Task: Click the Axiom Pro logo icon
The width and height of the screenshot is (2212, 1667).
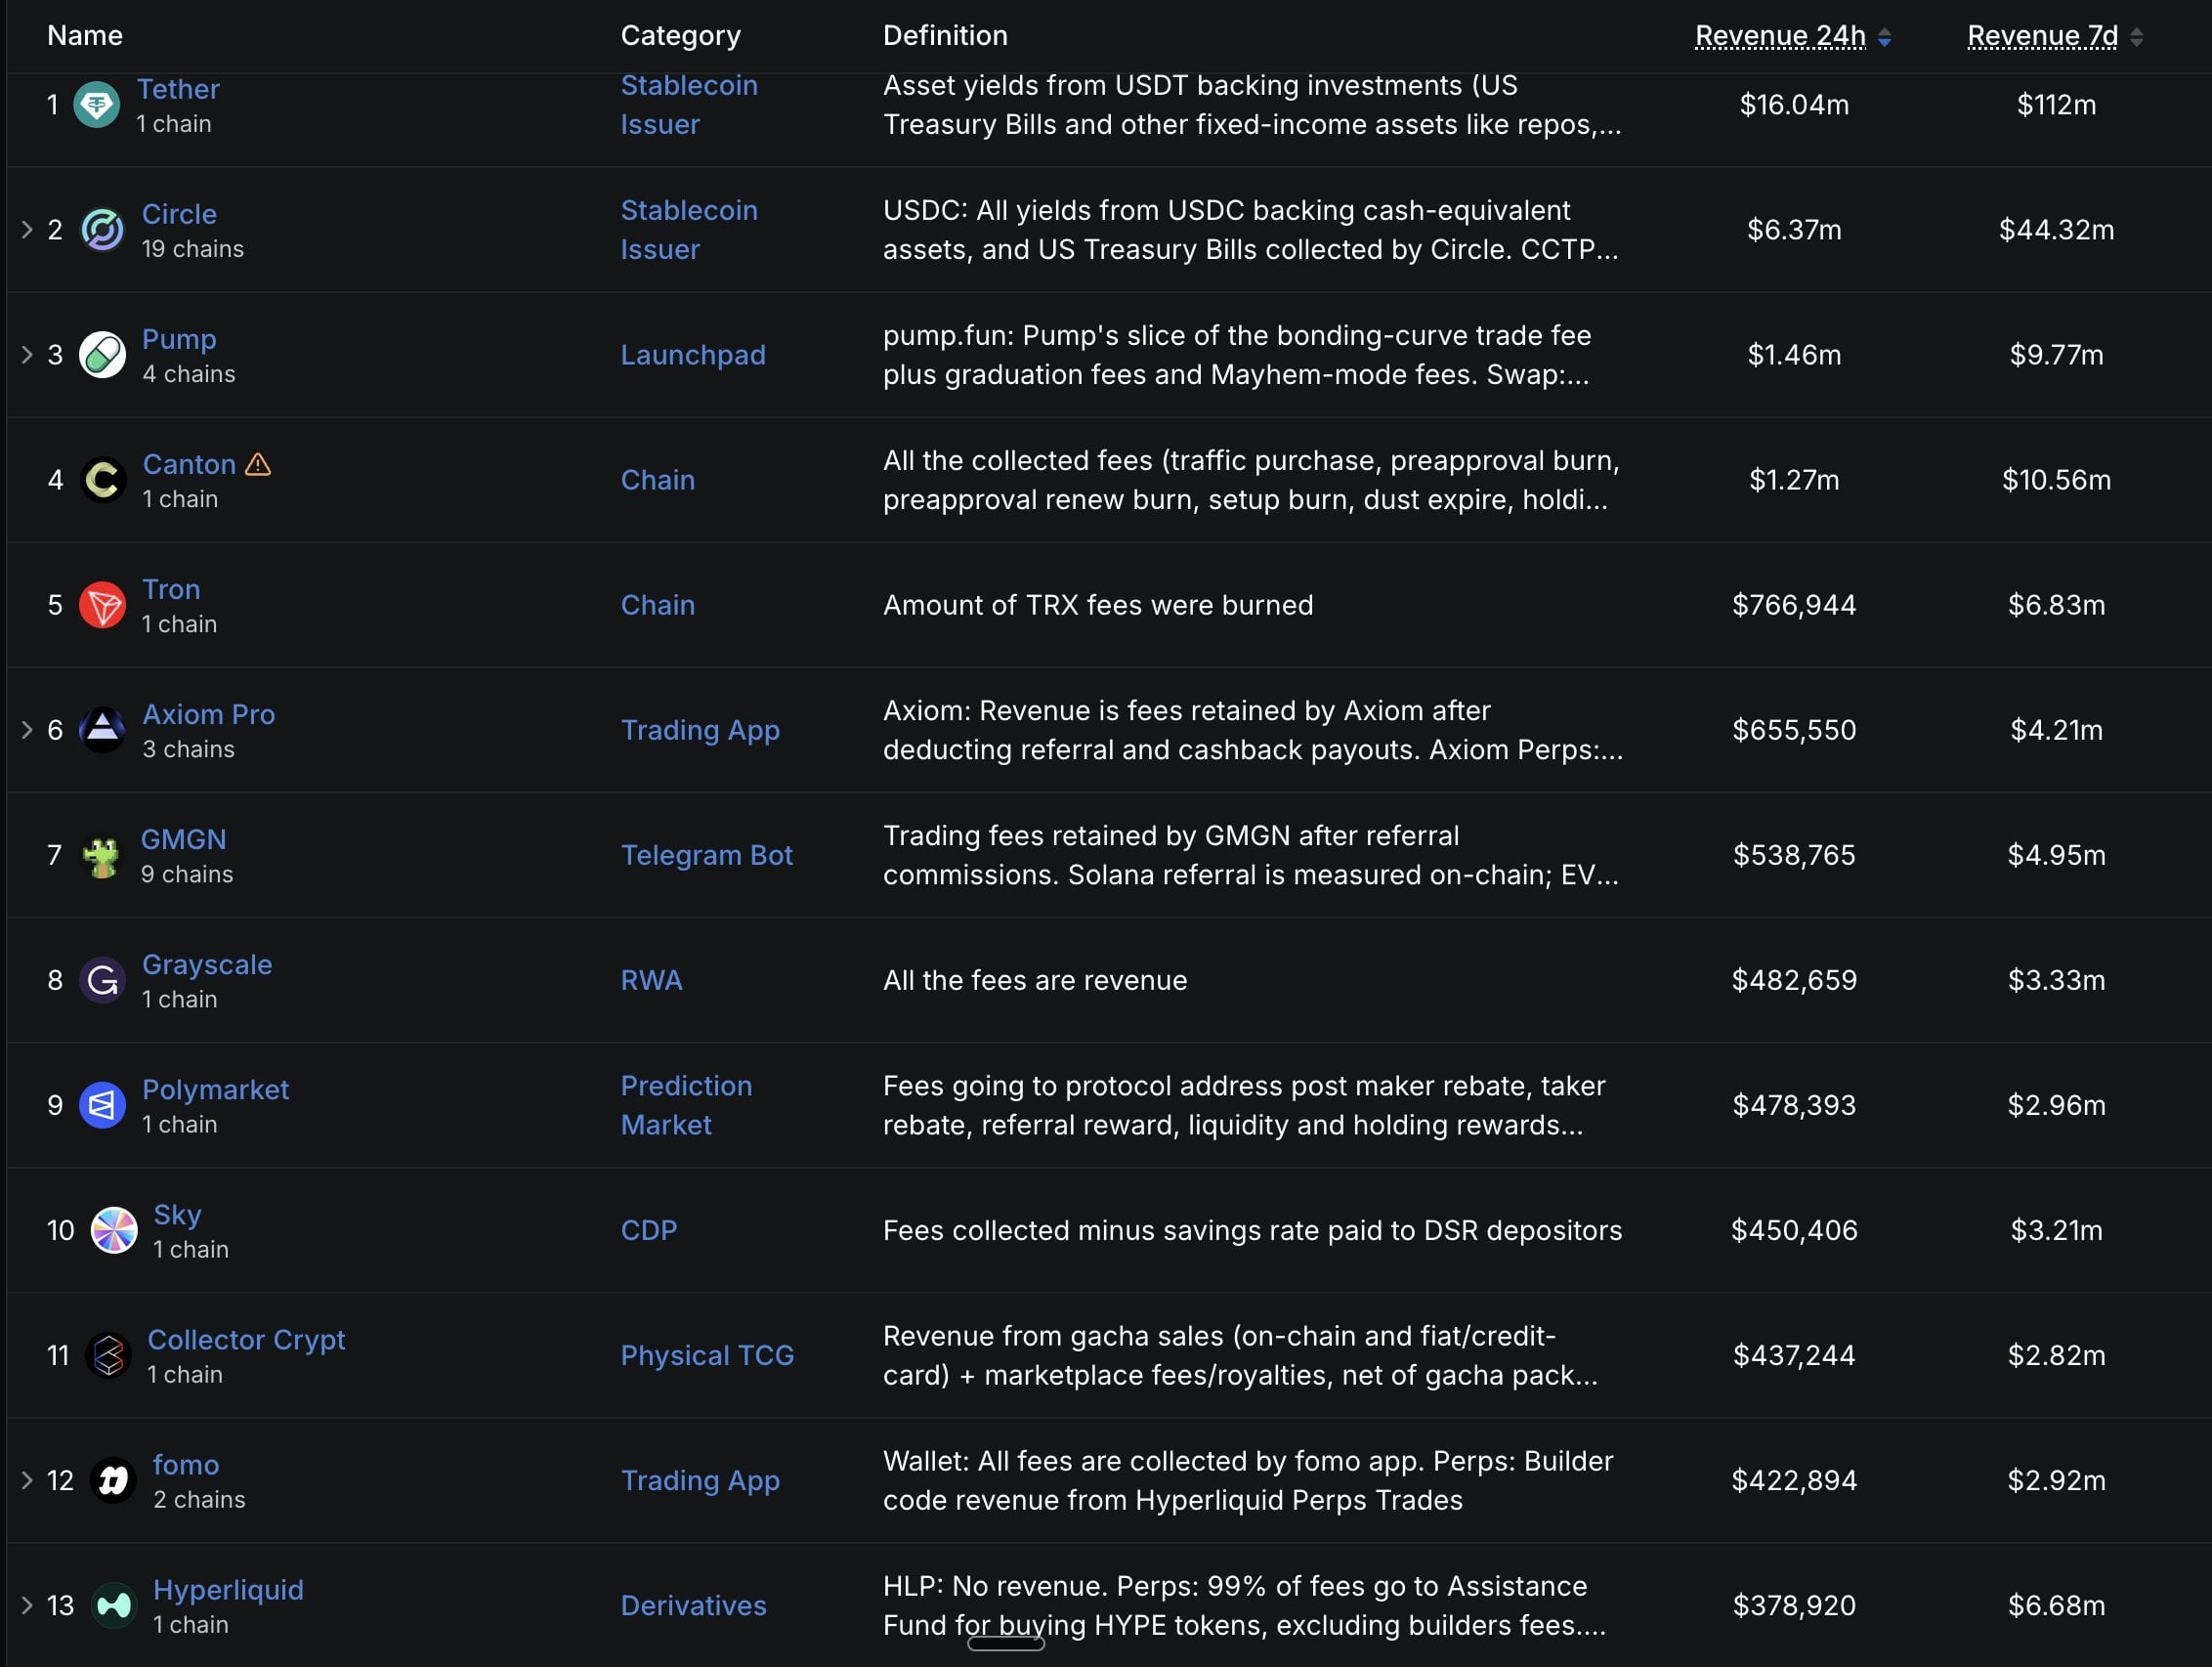Action: (102, 729)
